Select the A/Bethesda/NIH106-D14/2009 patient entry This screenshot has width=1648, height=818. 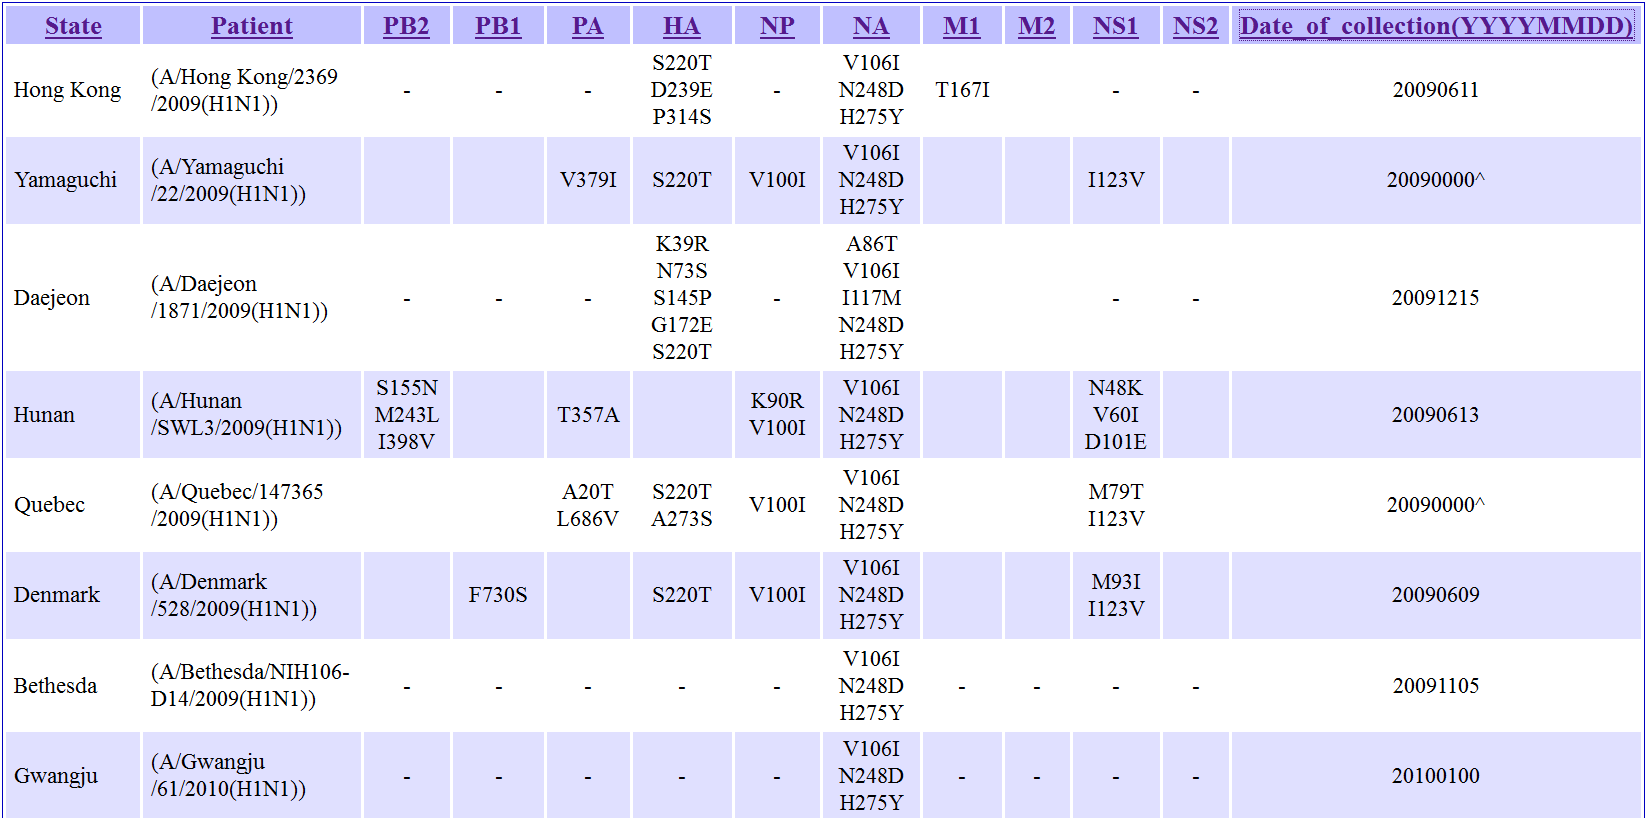250,685
